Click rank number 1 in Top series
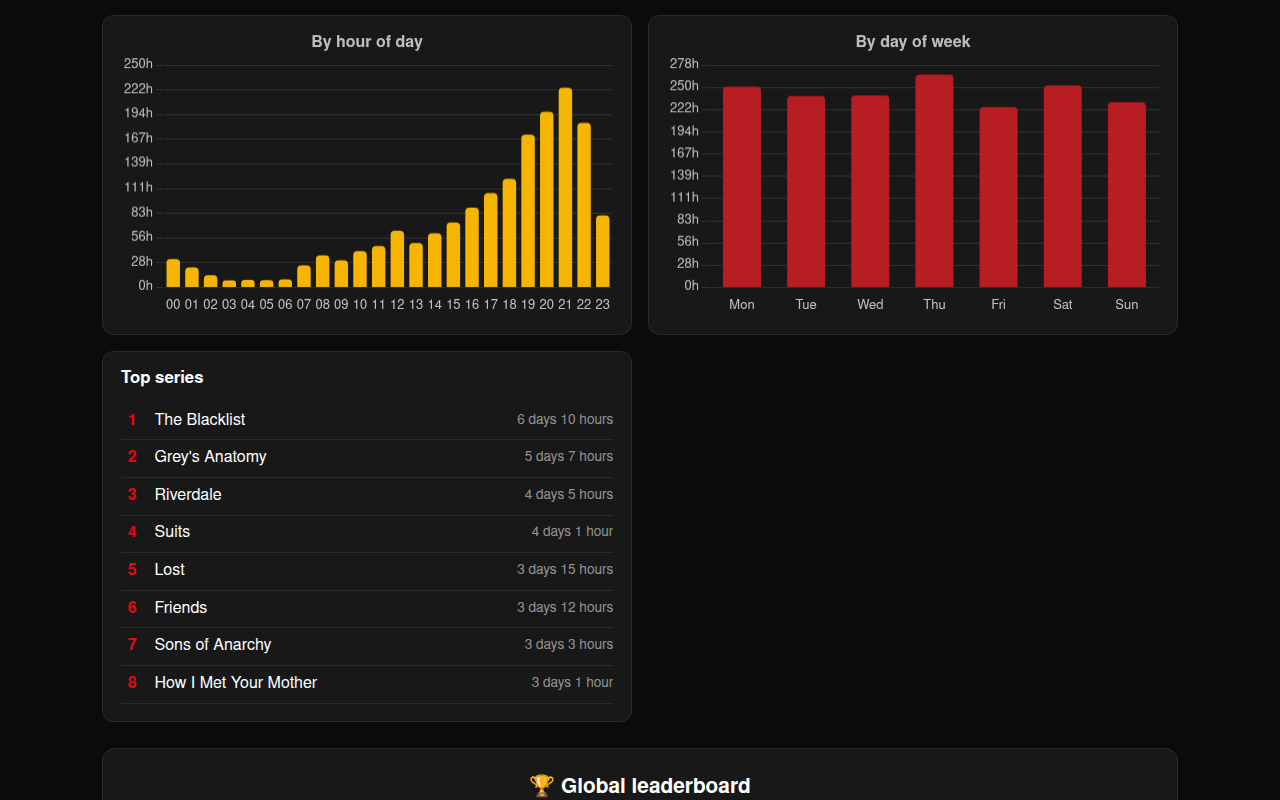The width and height of the screenshot is (1280, 800). coord(132,420)
